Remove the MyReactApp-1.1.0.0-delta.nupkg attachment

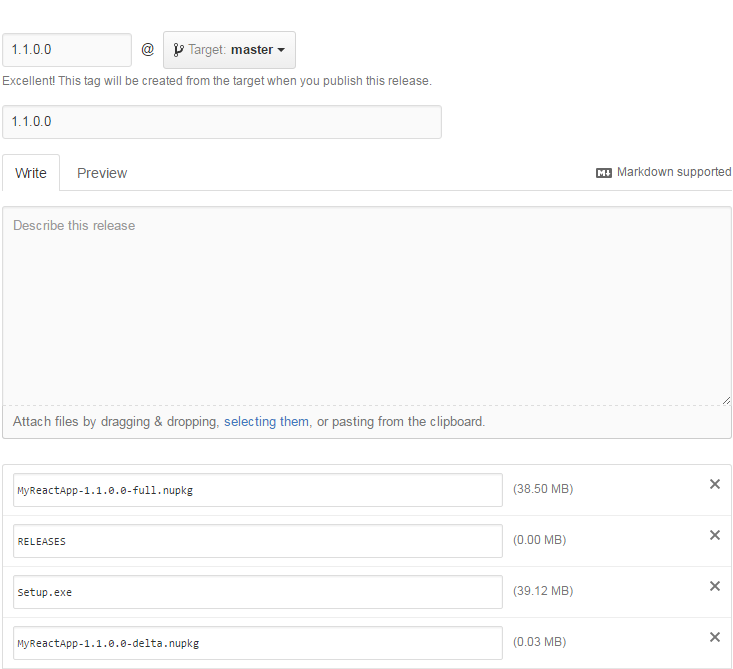[x=714, y=637]
